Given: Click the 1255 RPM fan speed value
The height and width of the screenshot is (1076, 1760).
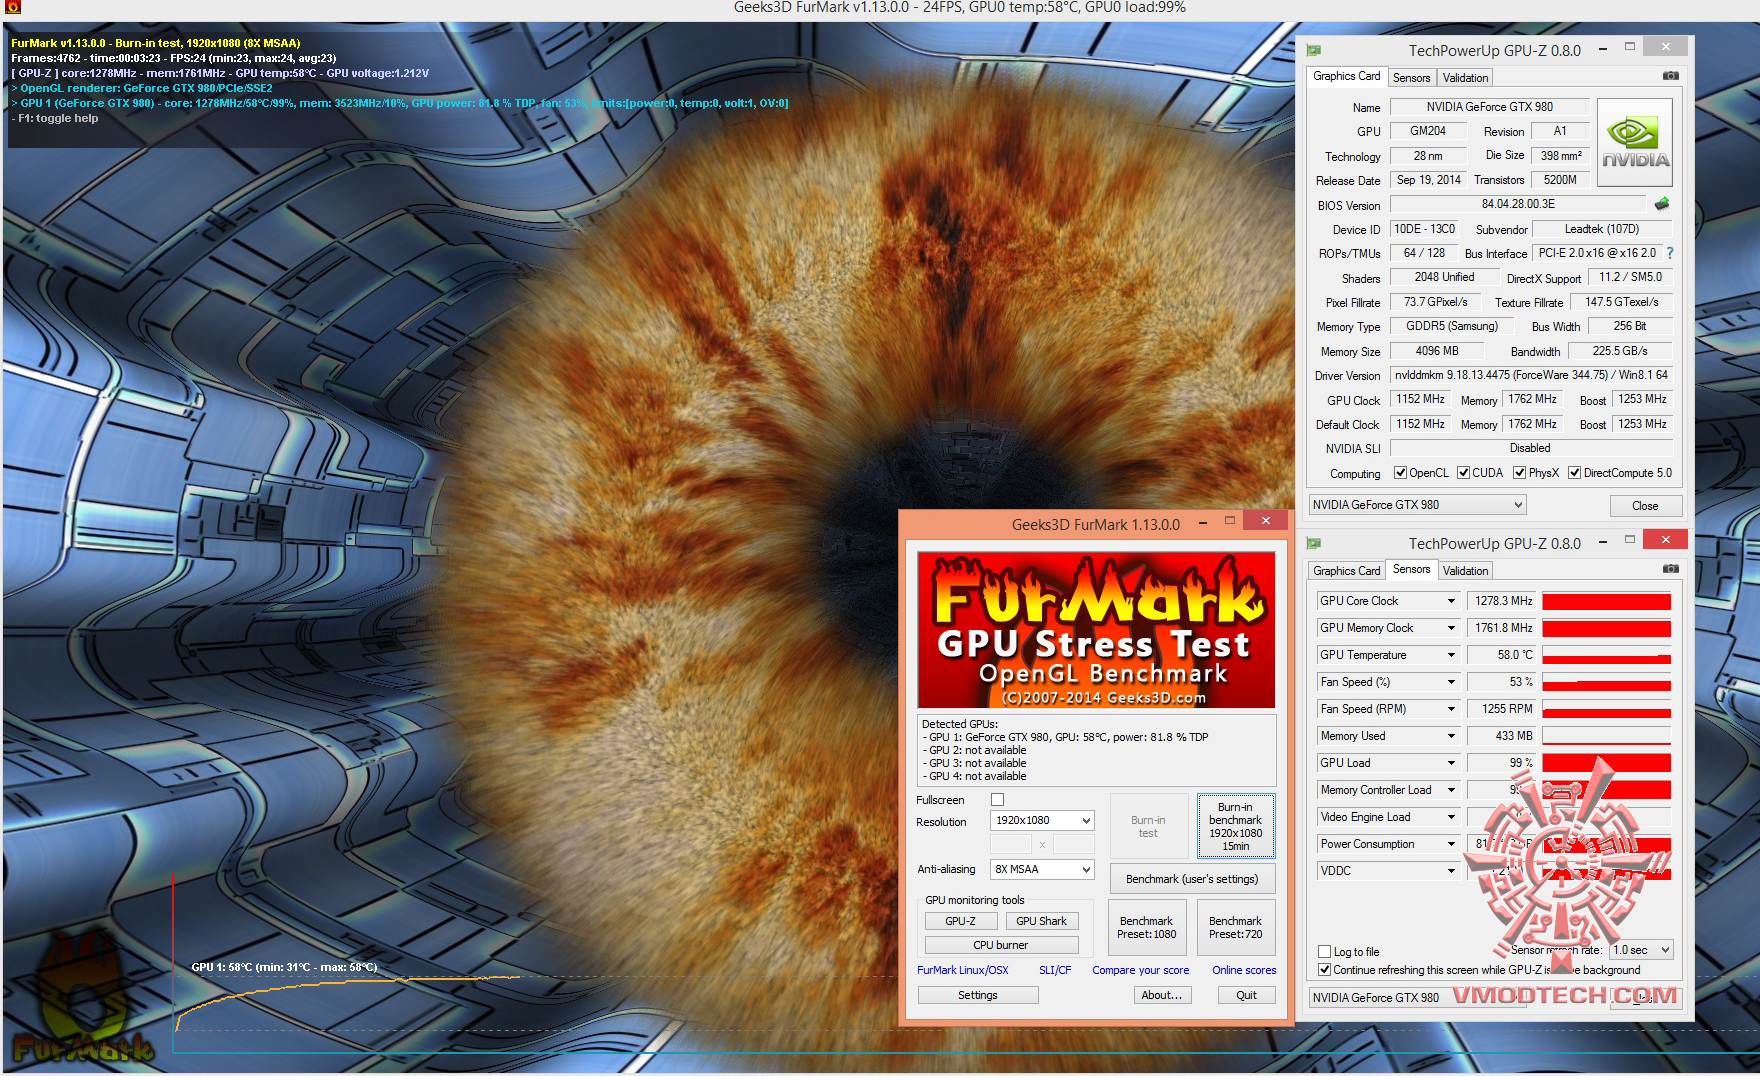Looking at the screenshot, I should click(x=1503, y=709).
